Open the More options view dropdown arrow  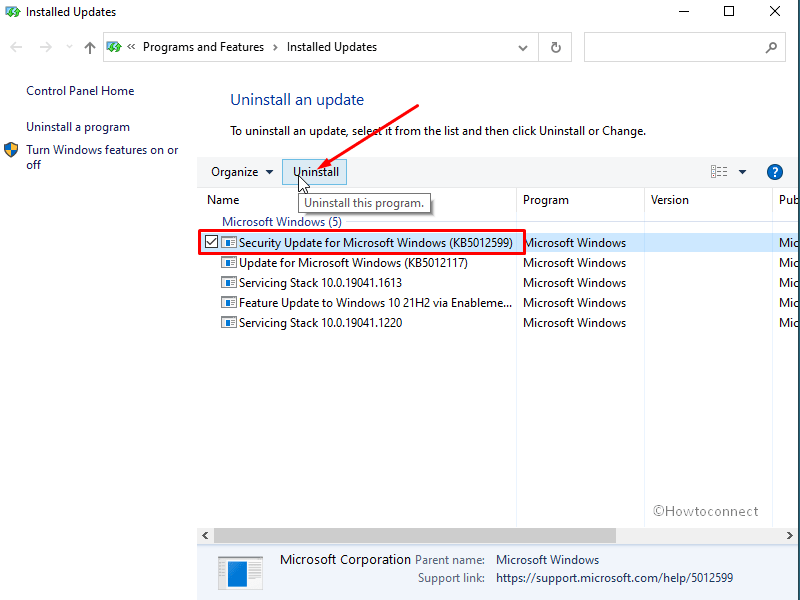tap(742, 172)
